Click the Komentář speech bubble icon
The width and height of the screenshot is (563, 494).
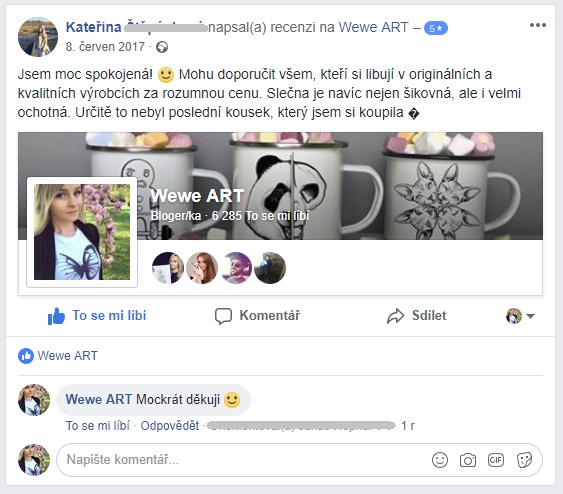[223, 316]
